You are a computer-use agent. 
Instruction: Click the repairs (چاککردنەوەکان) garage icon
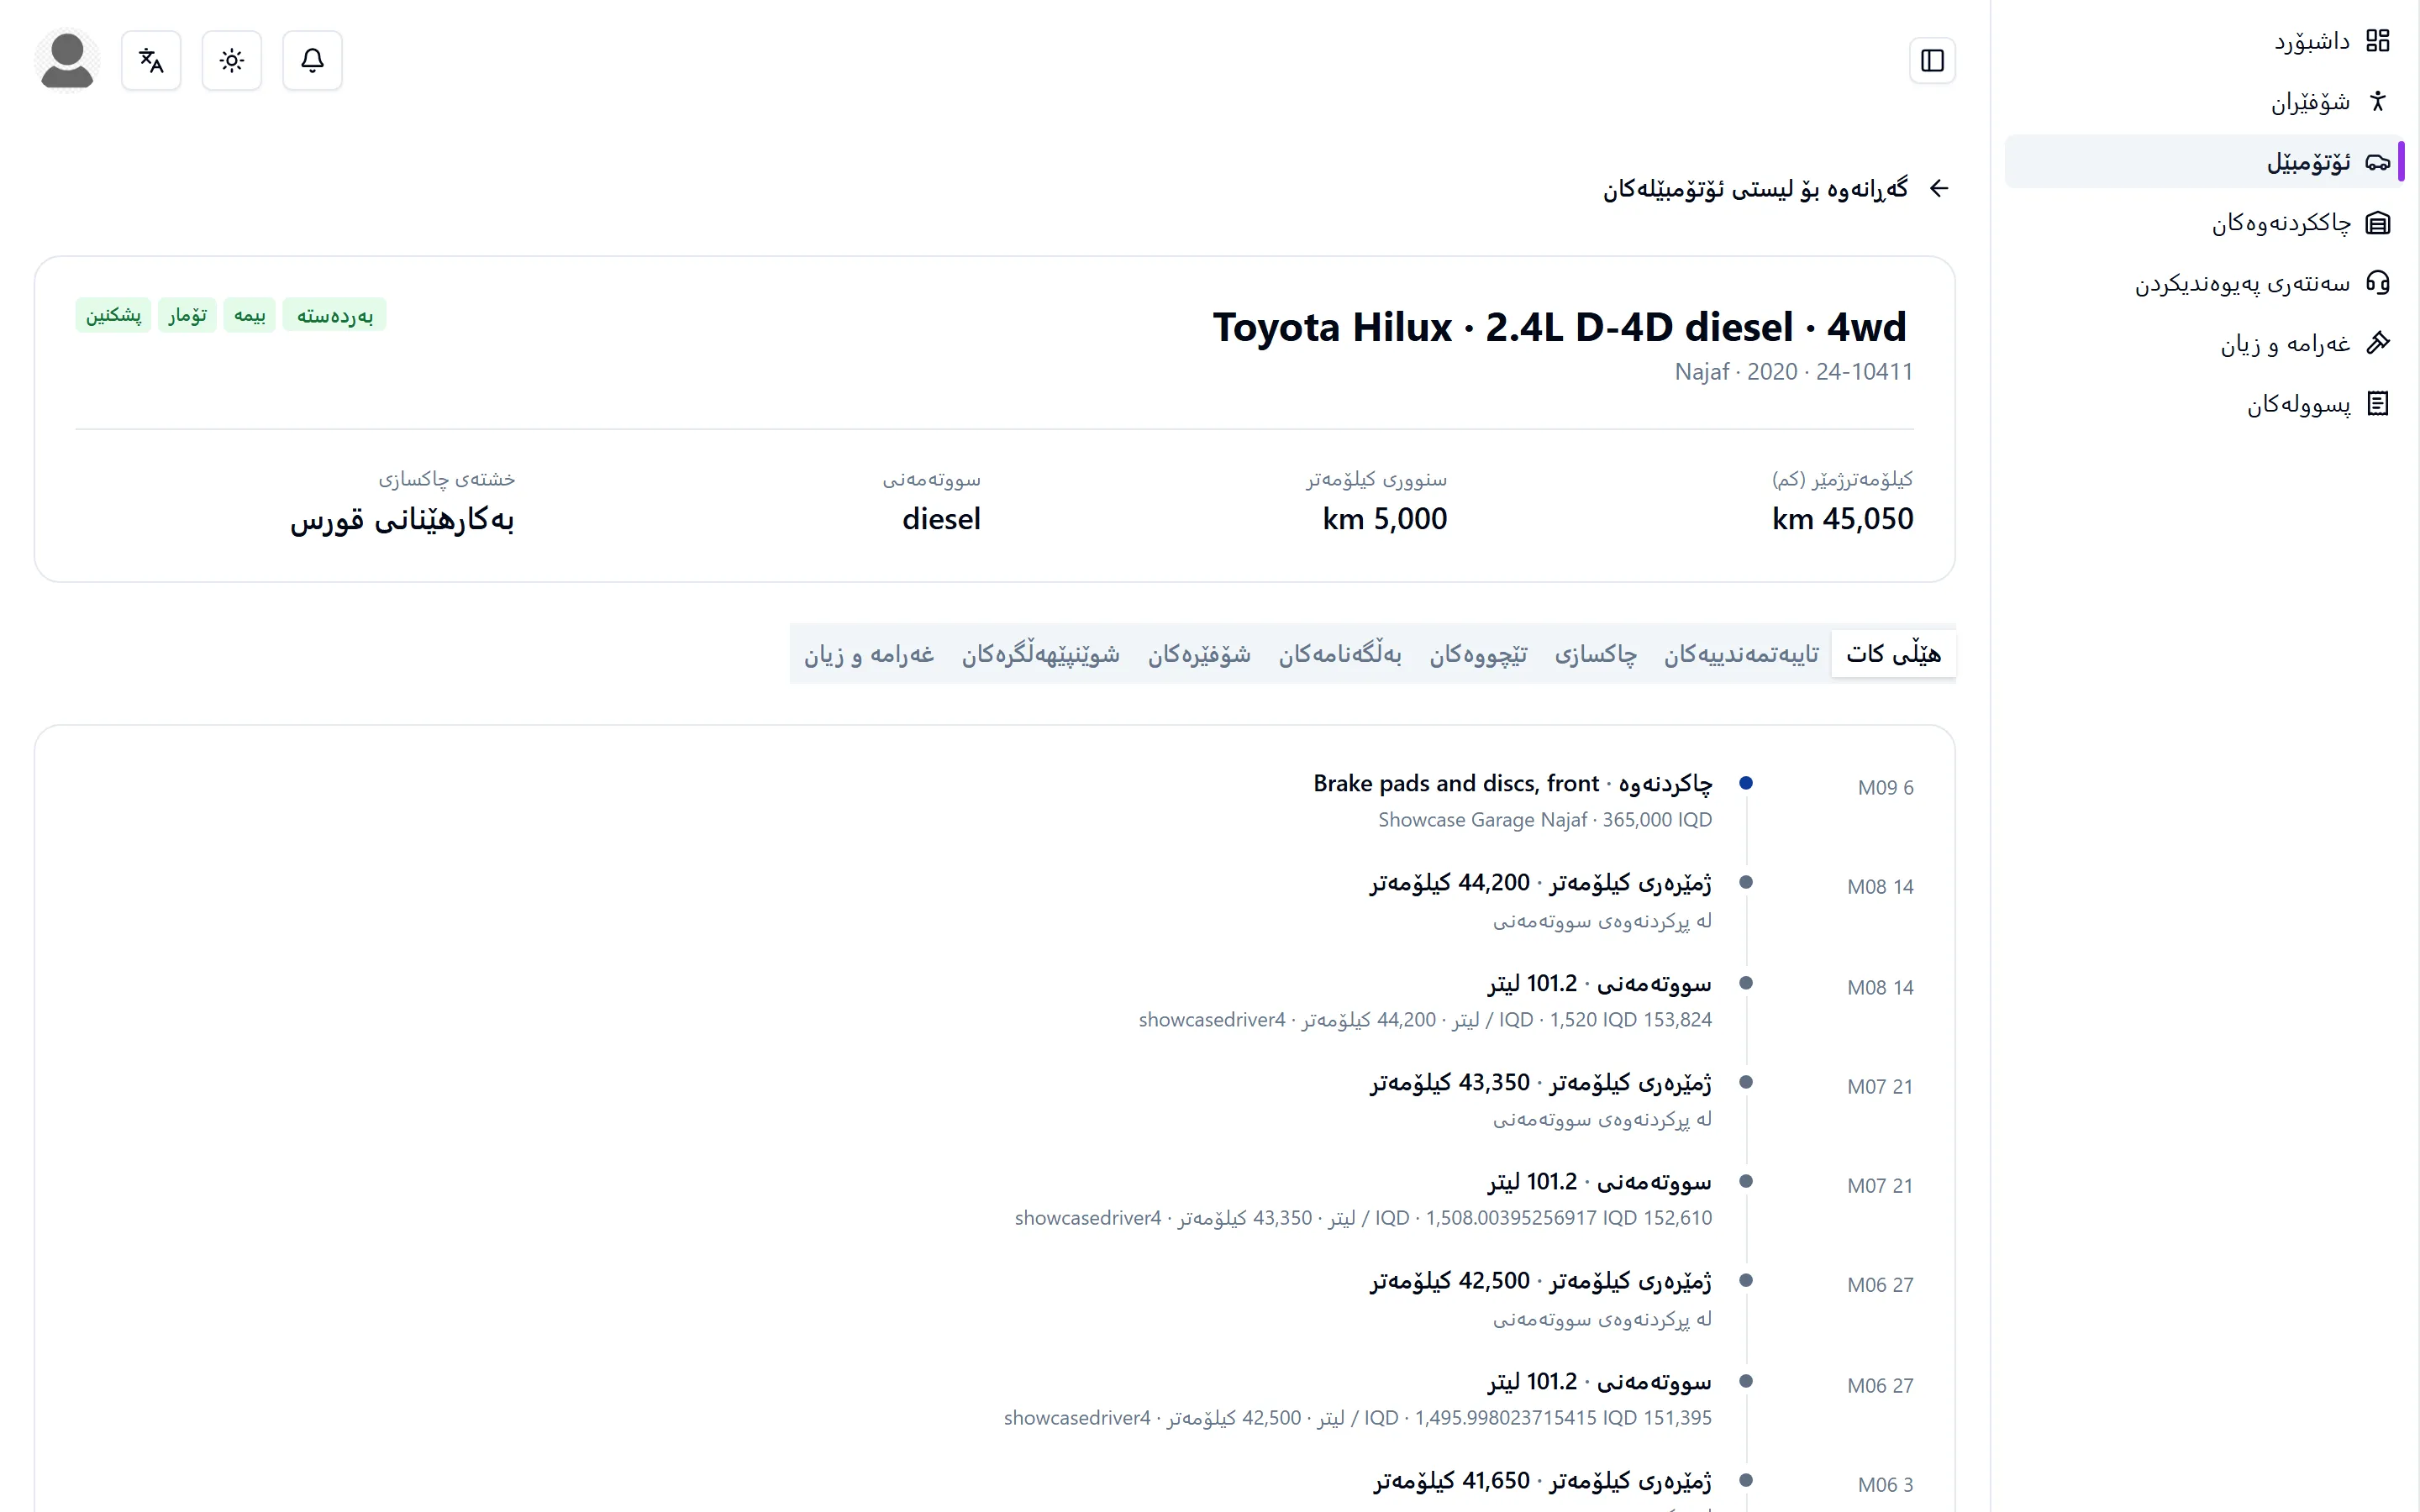[x=2377, y=222]
